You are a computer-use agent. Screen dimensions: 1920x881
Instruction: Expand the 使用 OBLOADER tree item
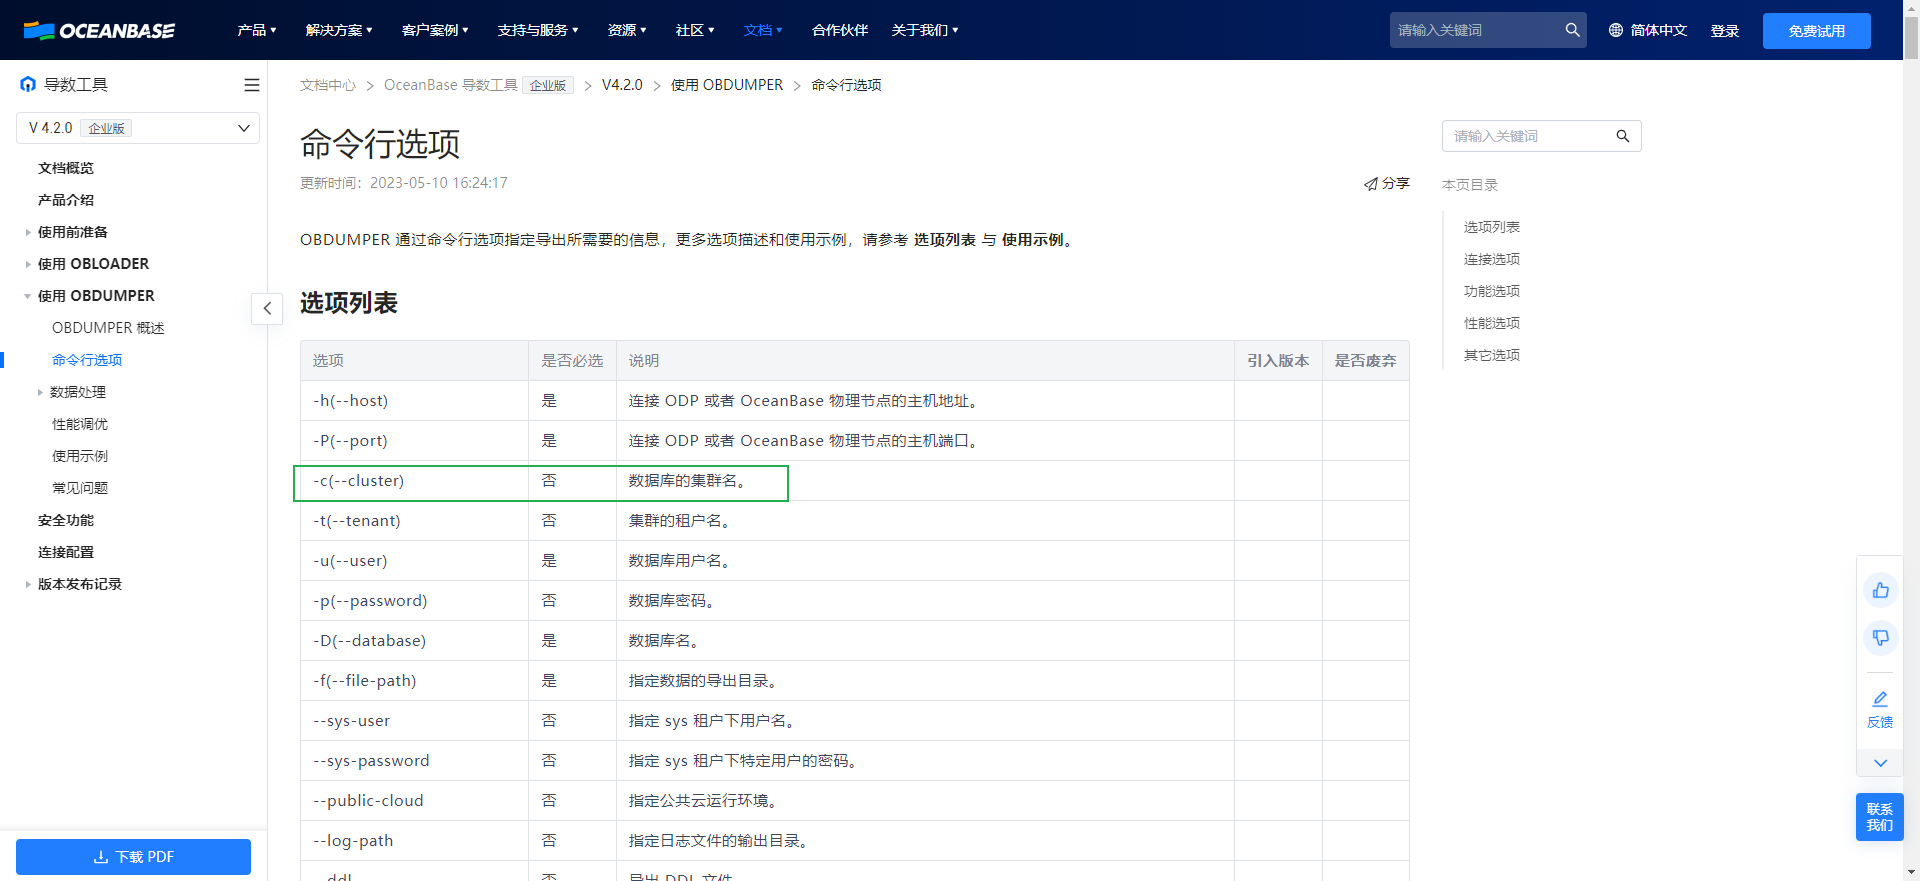27,264
